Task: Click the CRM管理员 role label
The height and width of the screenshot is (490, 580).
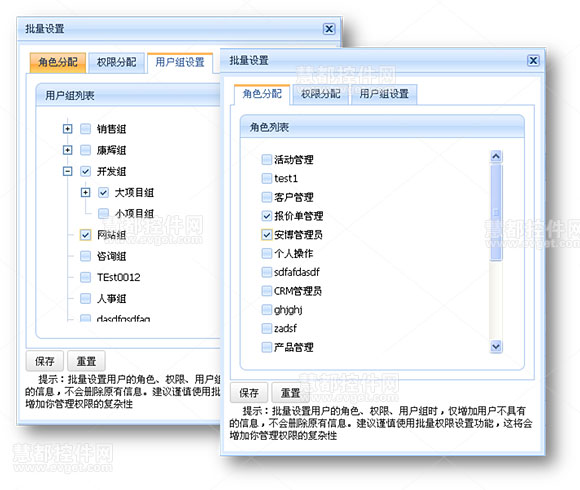Action: [298, 291]
